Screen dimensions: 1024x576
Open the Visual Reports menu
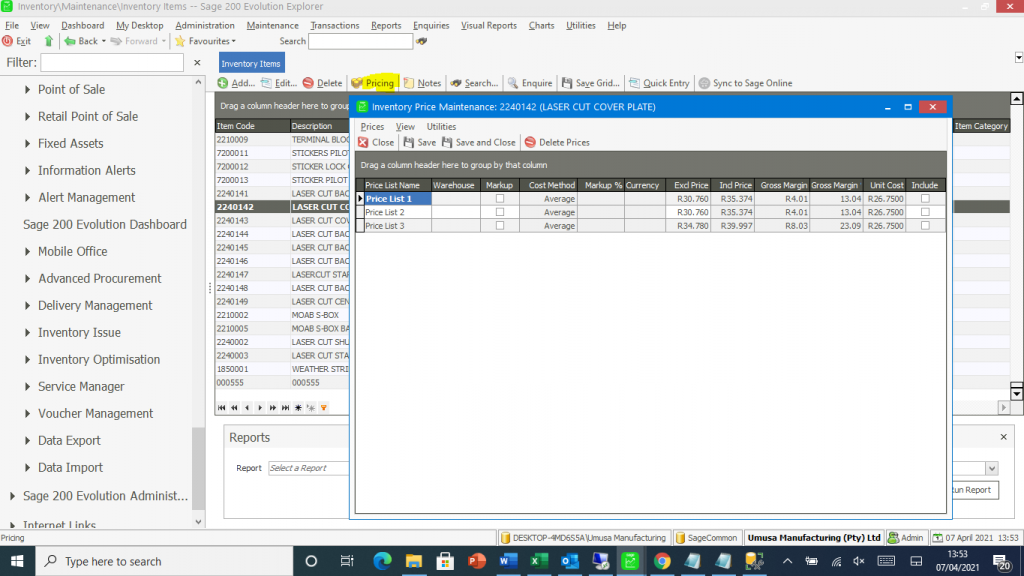488,25
